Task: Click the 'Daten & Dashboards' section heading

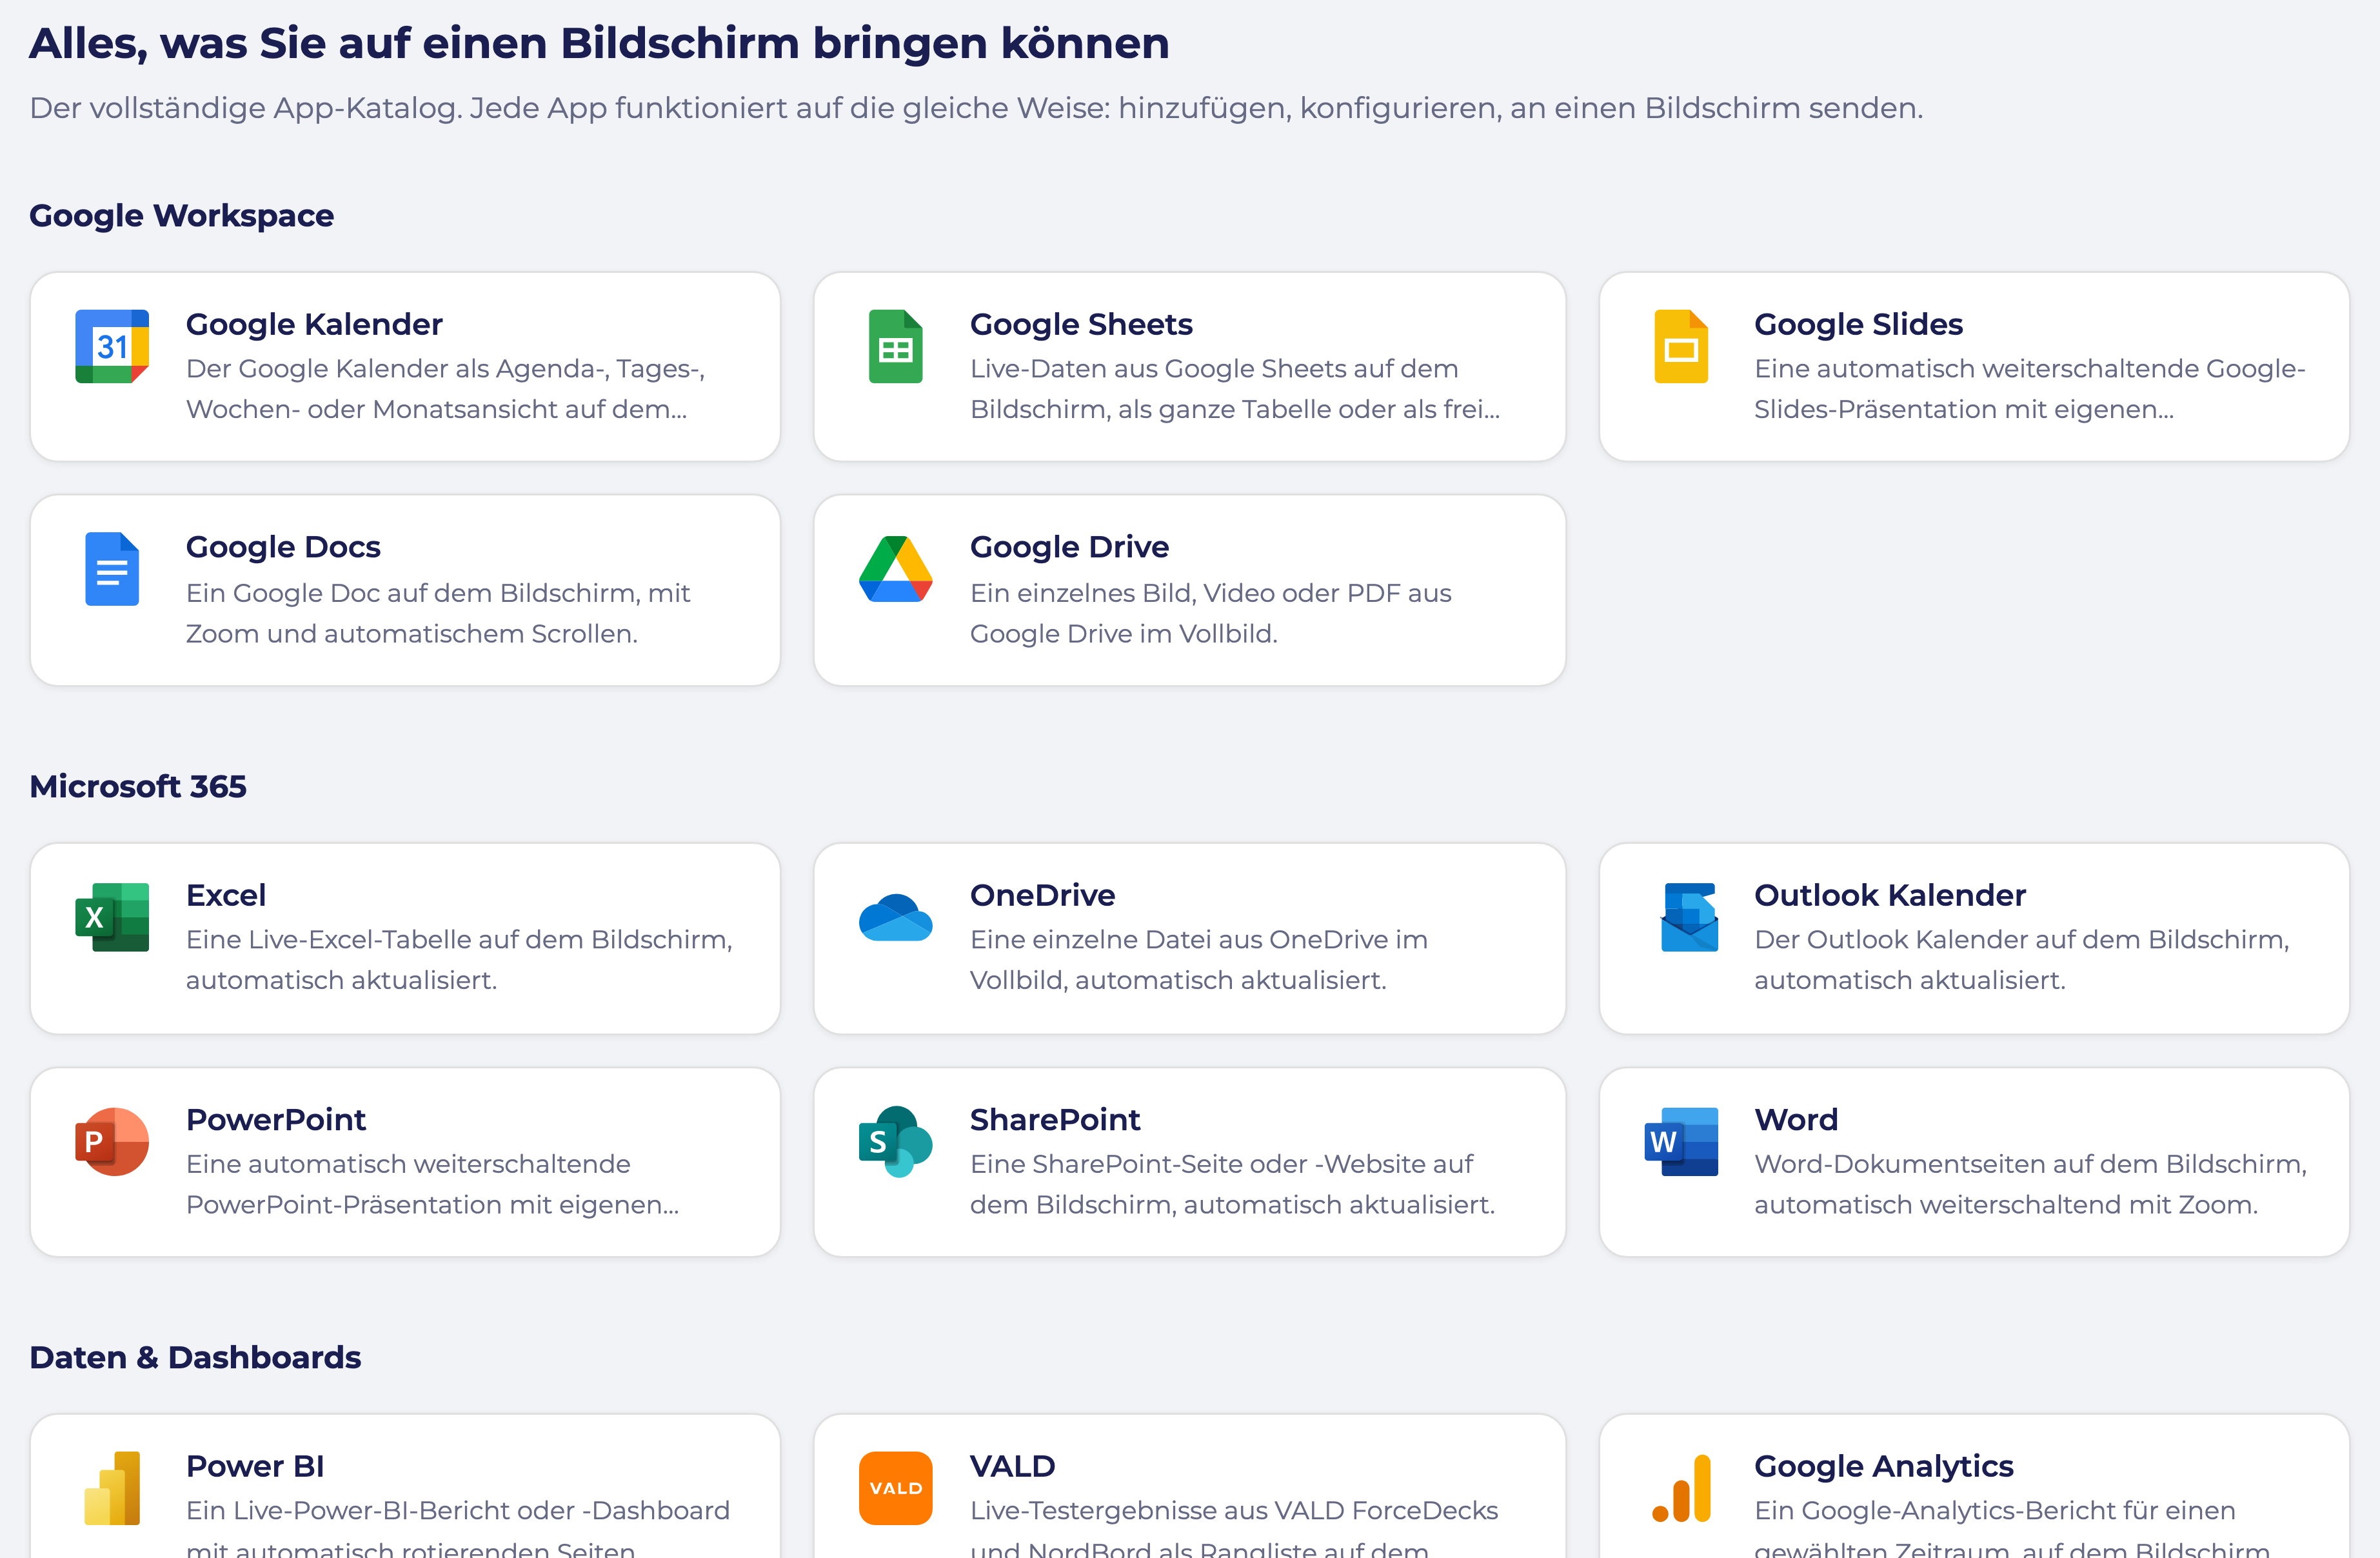Action: tap(195, 1357)
